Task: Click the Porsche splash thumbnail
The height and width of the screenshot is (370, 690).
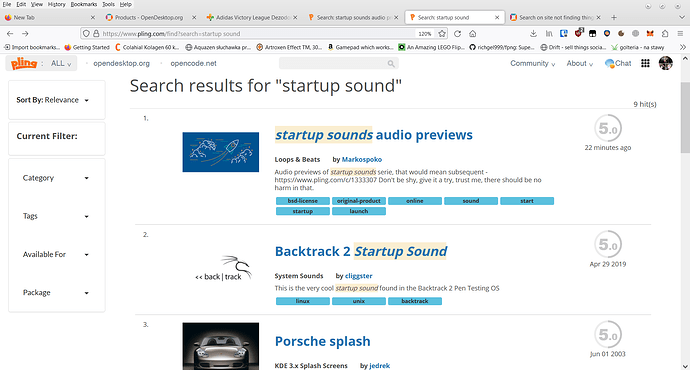Action: 221,346
